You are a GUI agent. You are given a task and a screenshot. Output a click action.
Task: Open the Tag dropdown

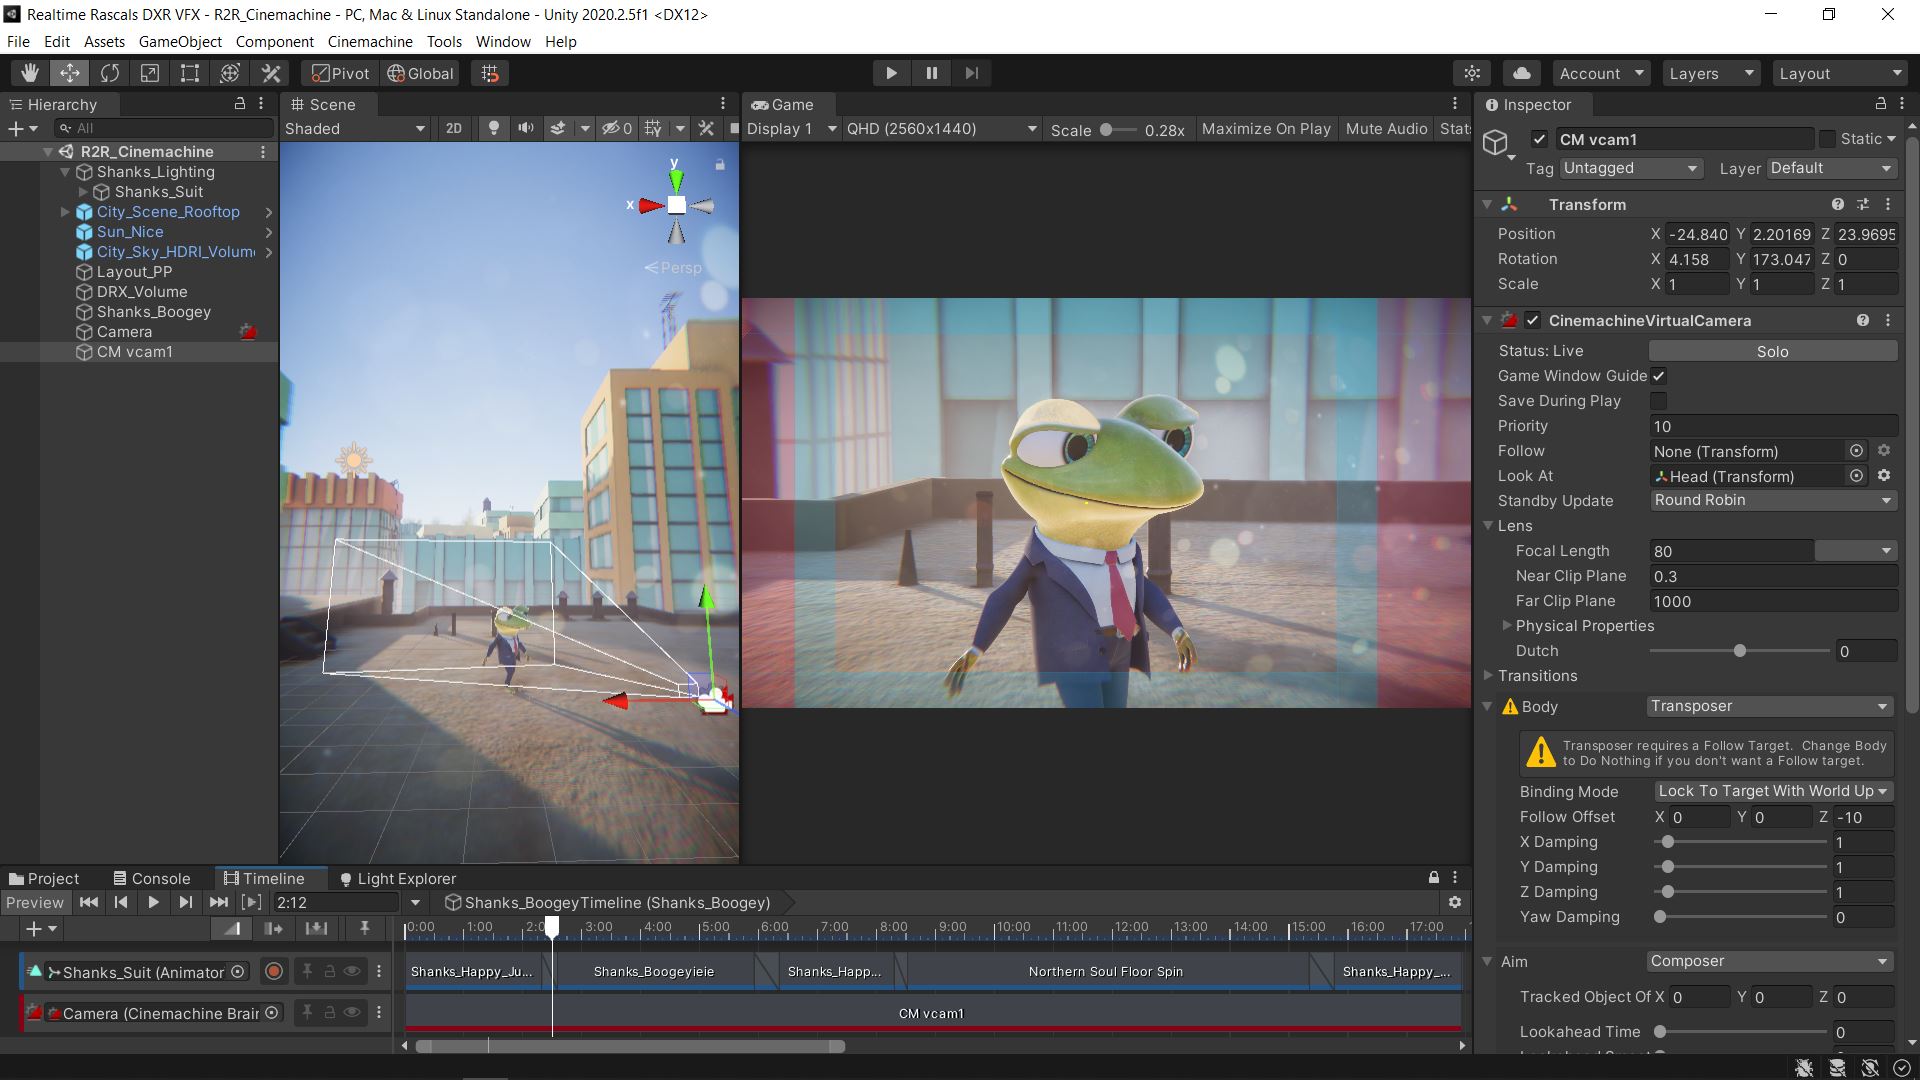(x=1630, y=168)
